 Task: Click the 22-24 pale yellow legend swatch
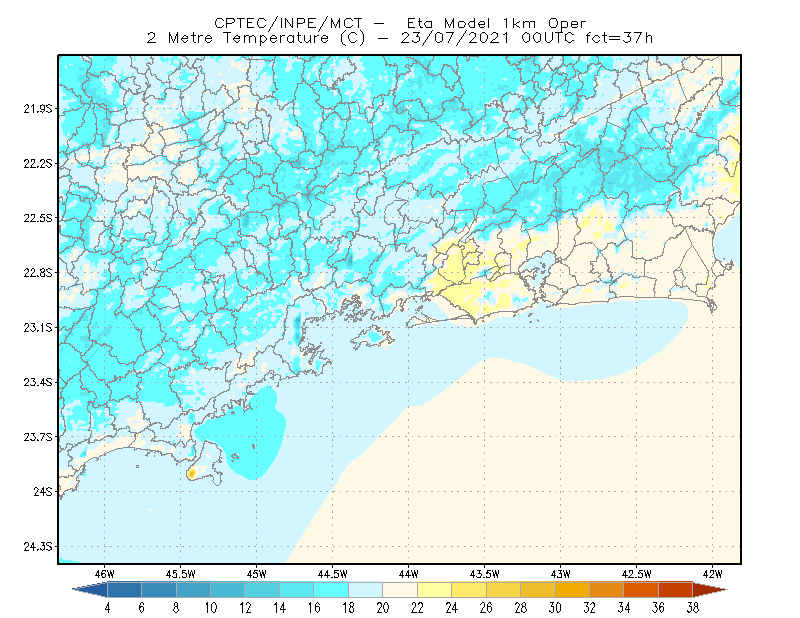point(435,590)
